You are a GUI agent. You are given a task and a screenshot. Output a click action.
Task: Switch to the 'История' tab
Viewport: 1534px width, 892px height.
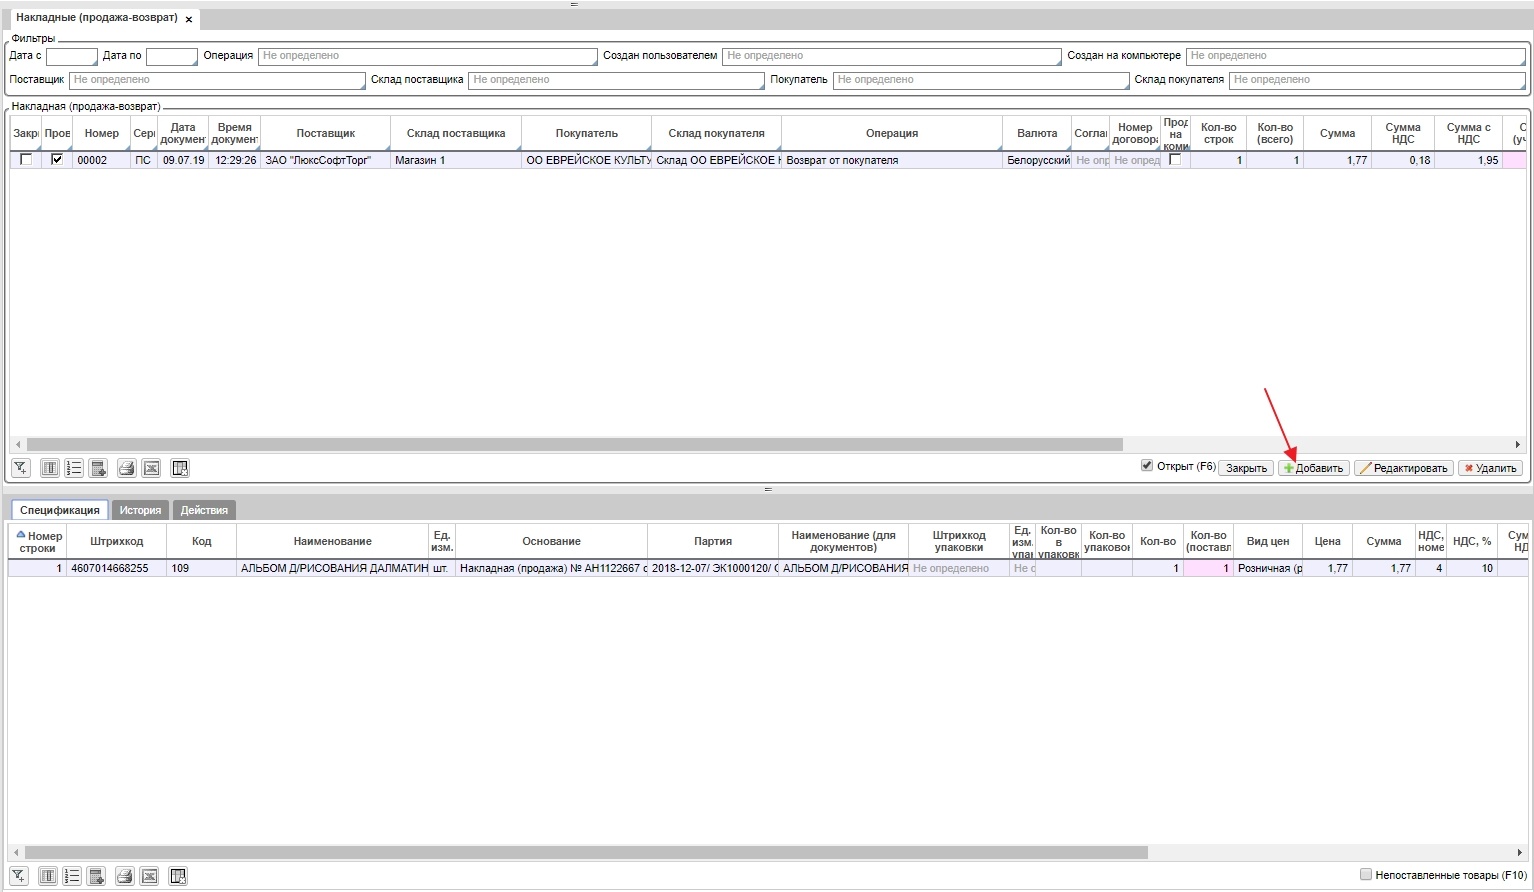140,510
